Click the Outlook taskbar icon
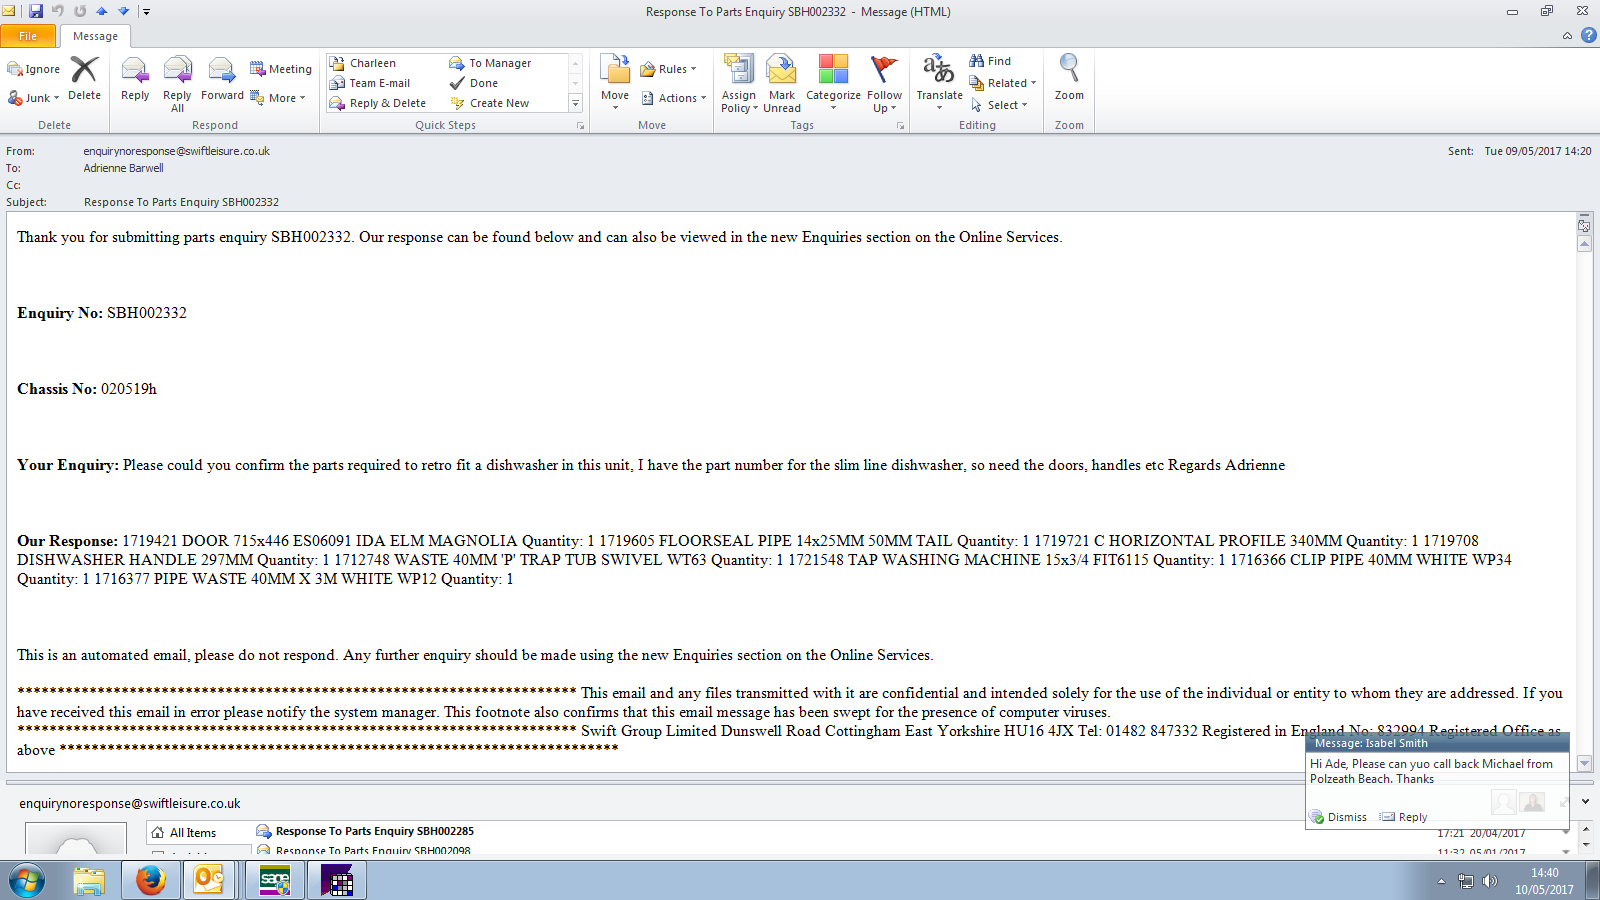The width and height of the screenshot is (1600, 900). (208, 880)
